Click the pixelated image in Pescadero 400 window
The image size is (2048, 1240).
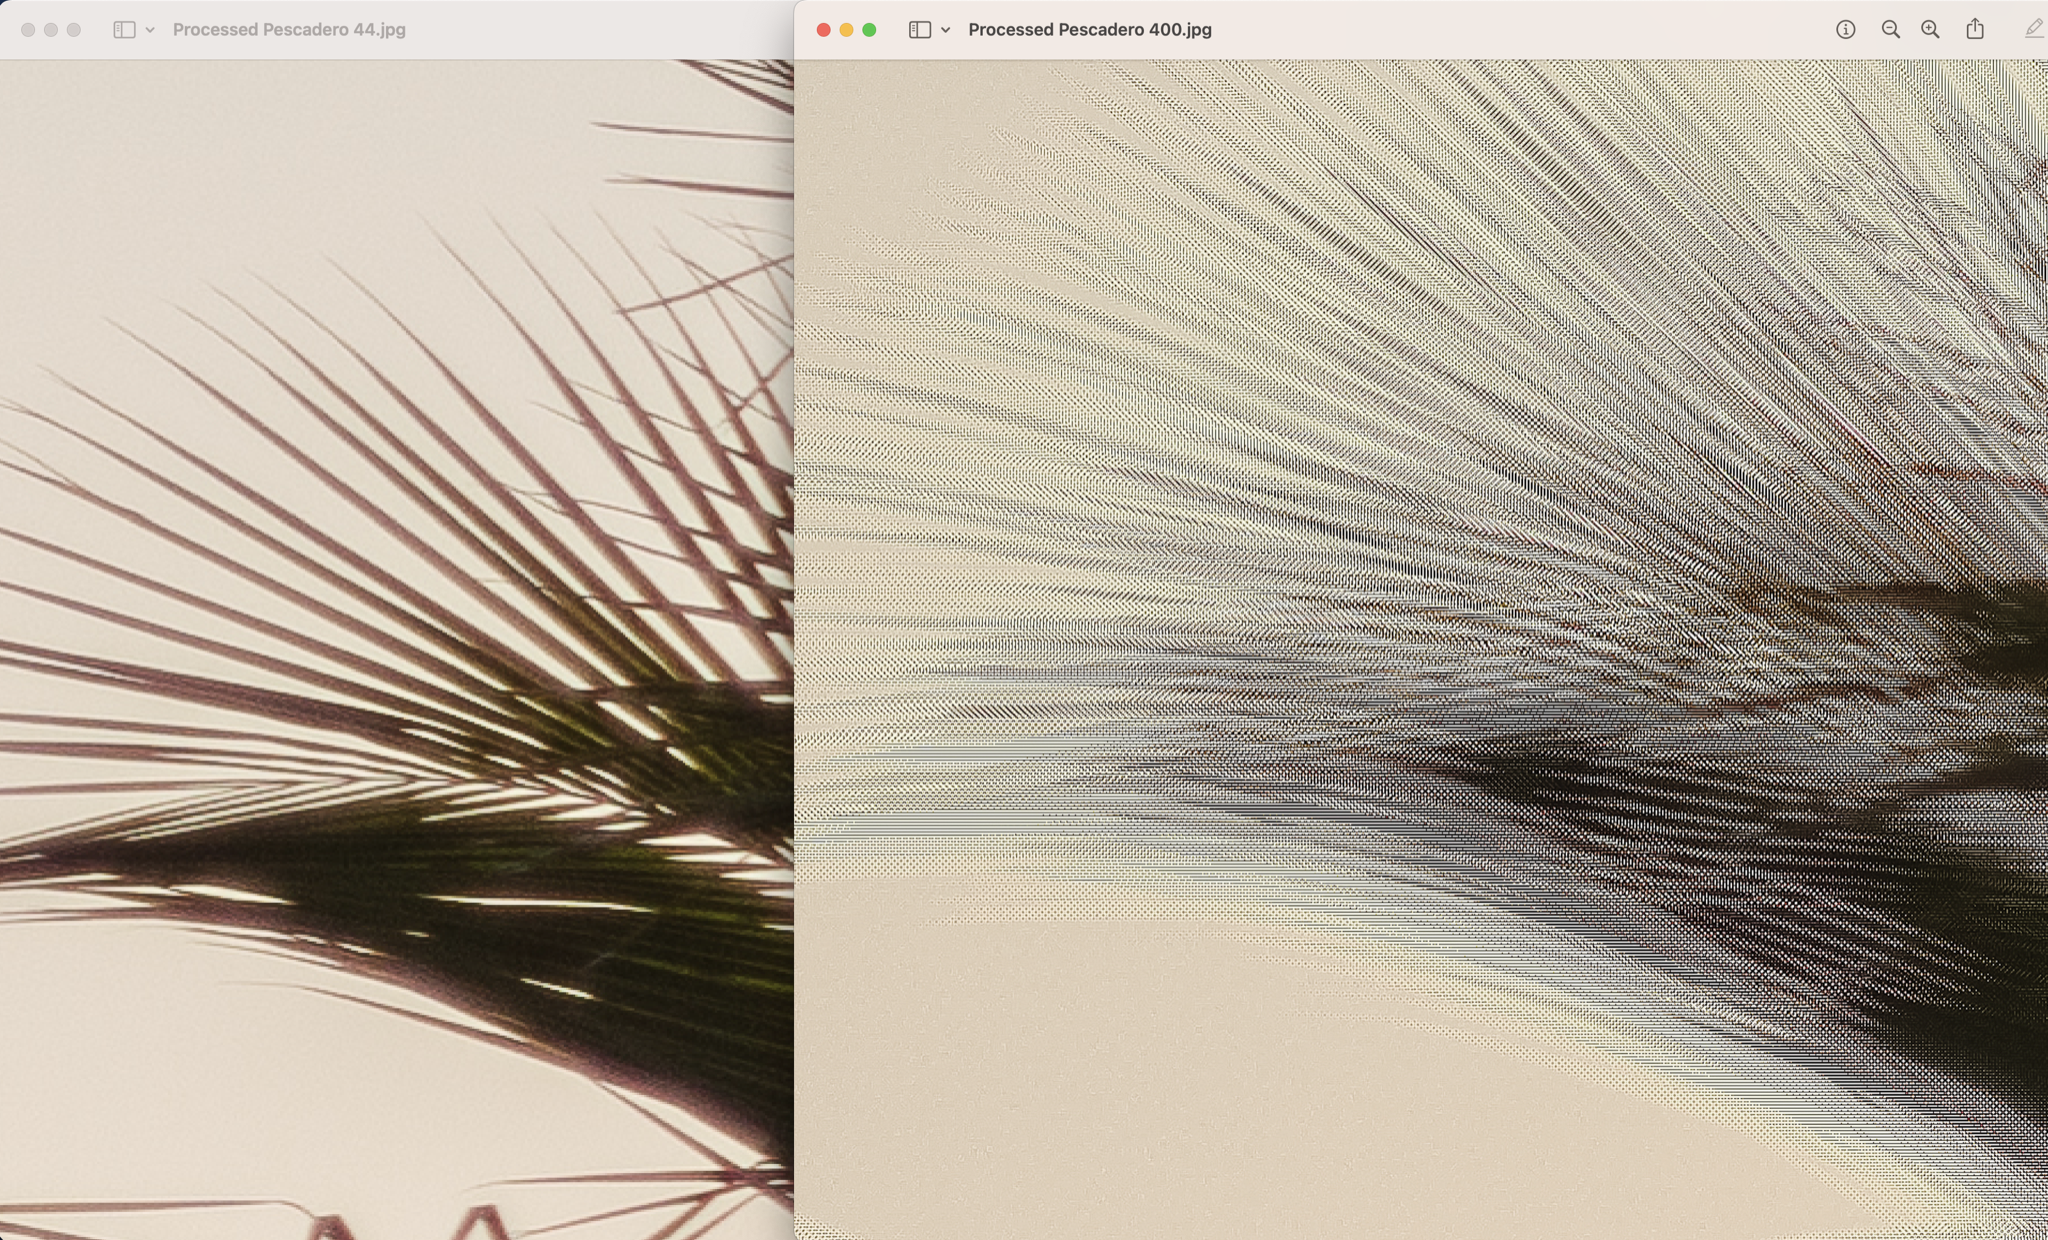click(x=1420, y=650)
